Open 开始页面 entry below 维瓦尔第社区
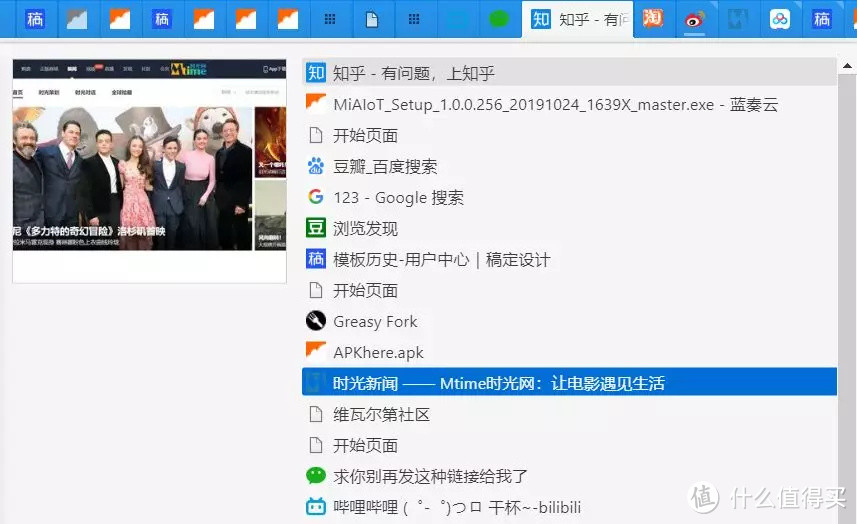 point(569,445)
